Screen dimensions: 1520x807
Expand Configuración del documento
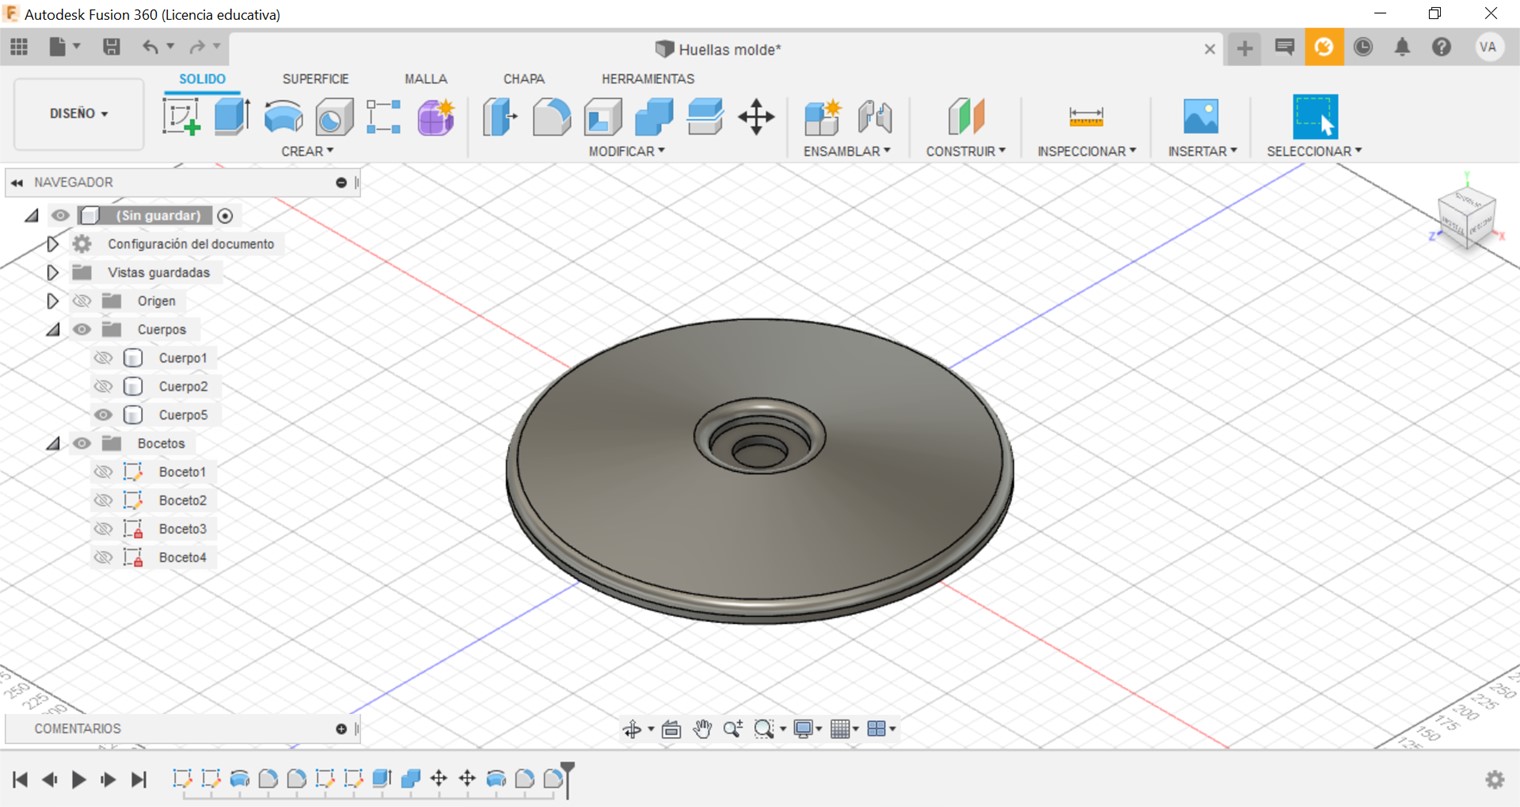53,244
